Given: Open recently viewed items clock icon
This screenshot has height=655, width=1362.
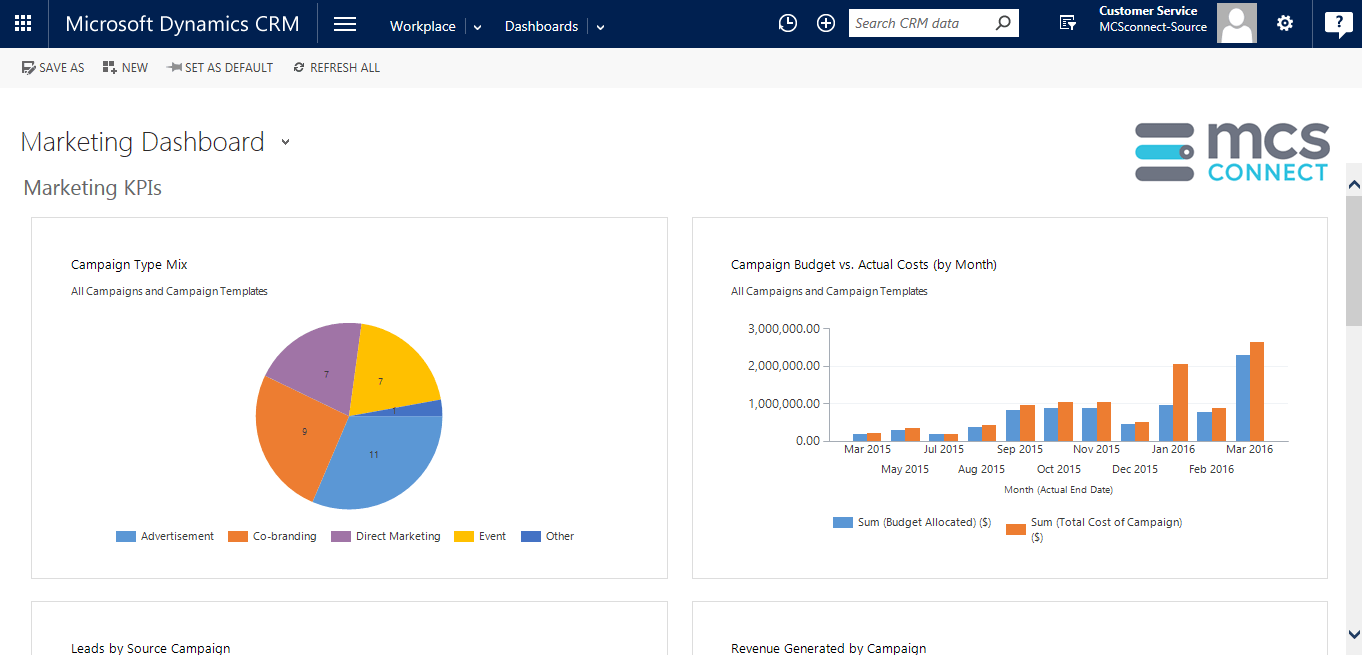Looking at the screenshot, I should point(788,24).
